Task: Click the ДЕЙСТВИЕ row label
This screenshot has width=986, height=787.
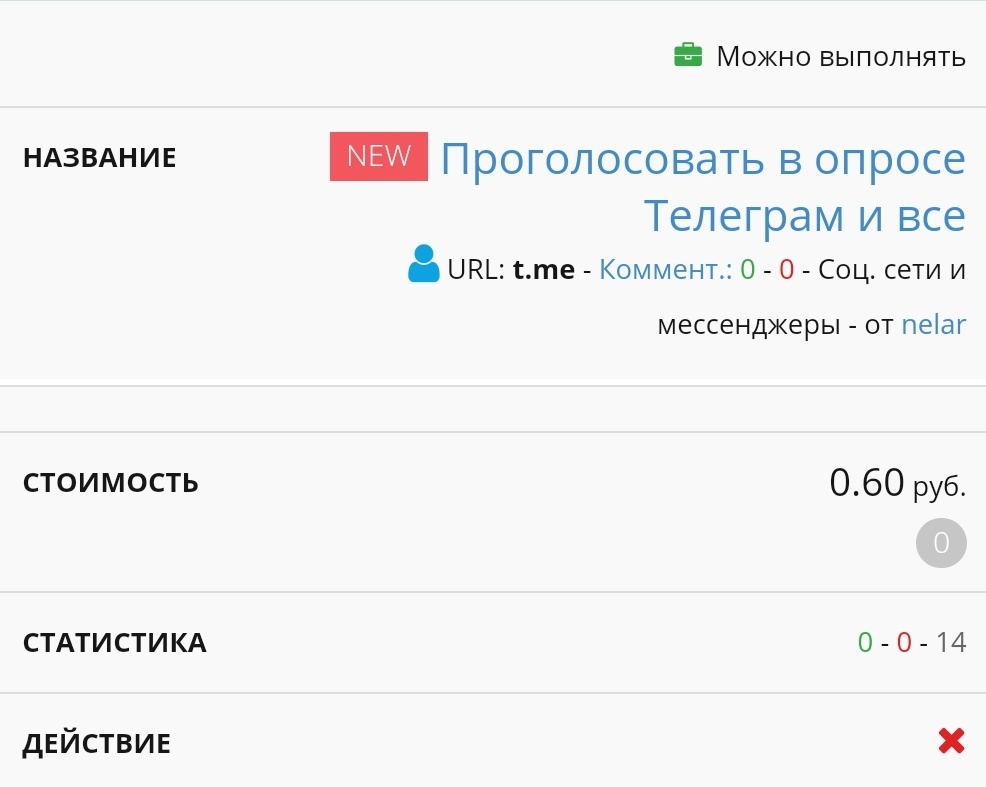Action: (97, 742)
